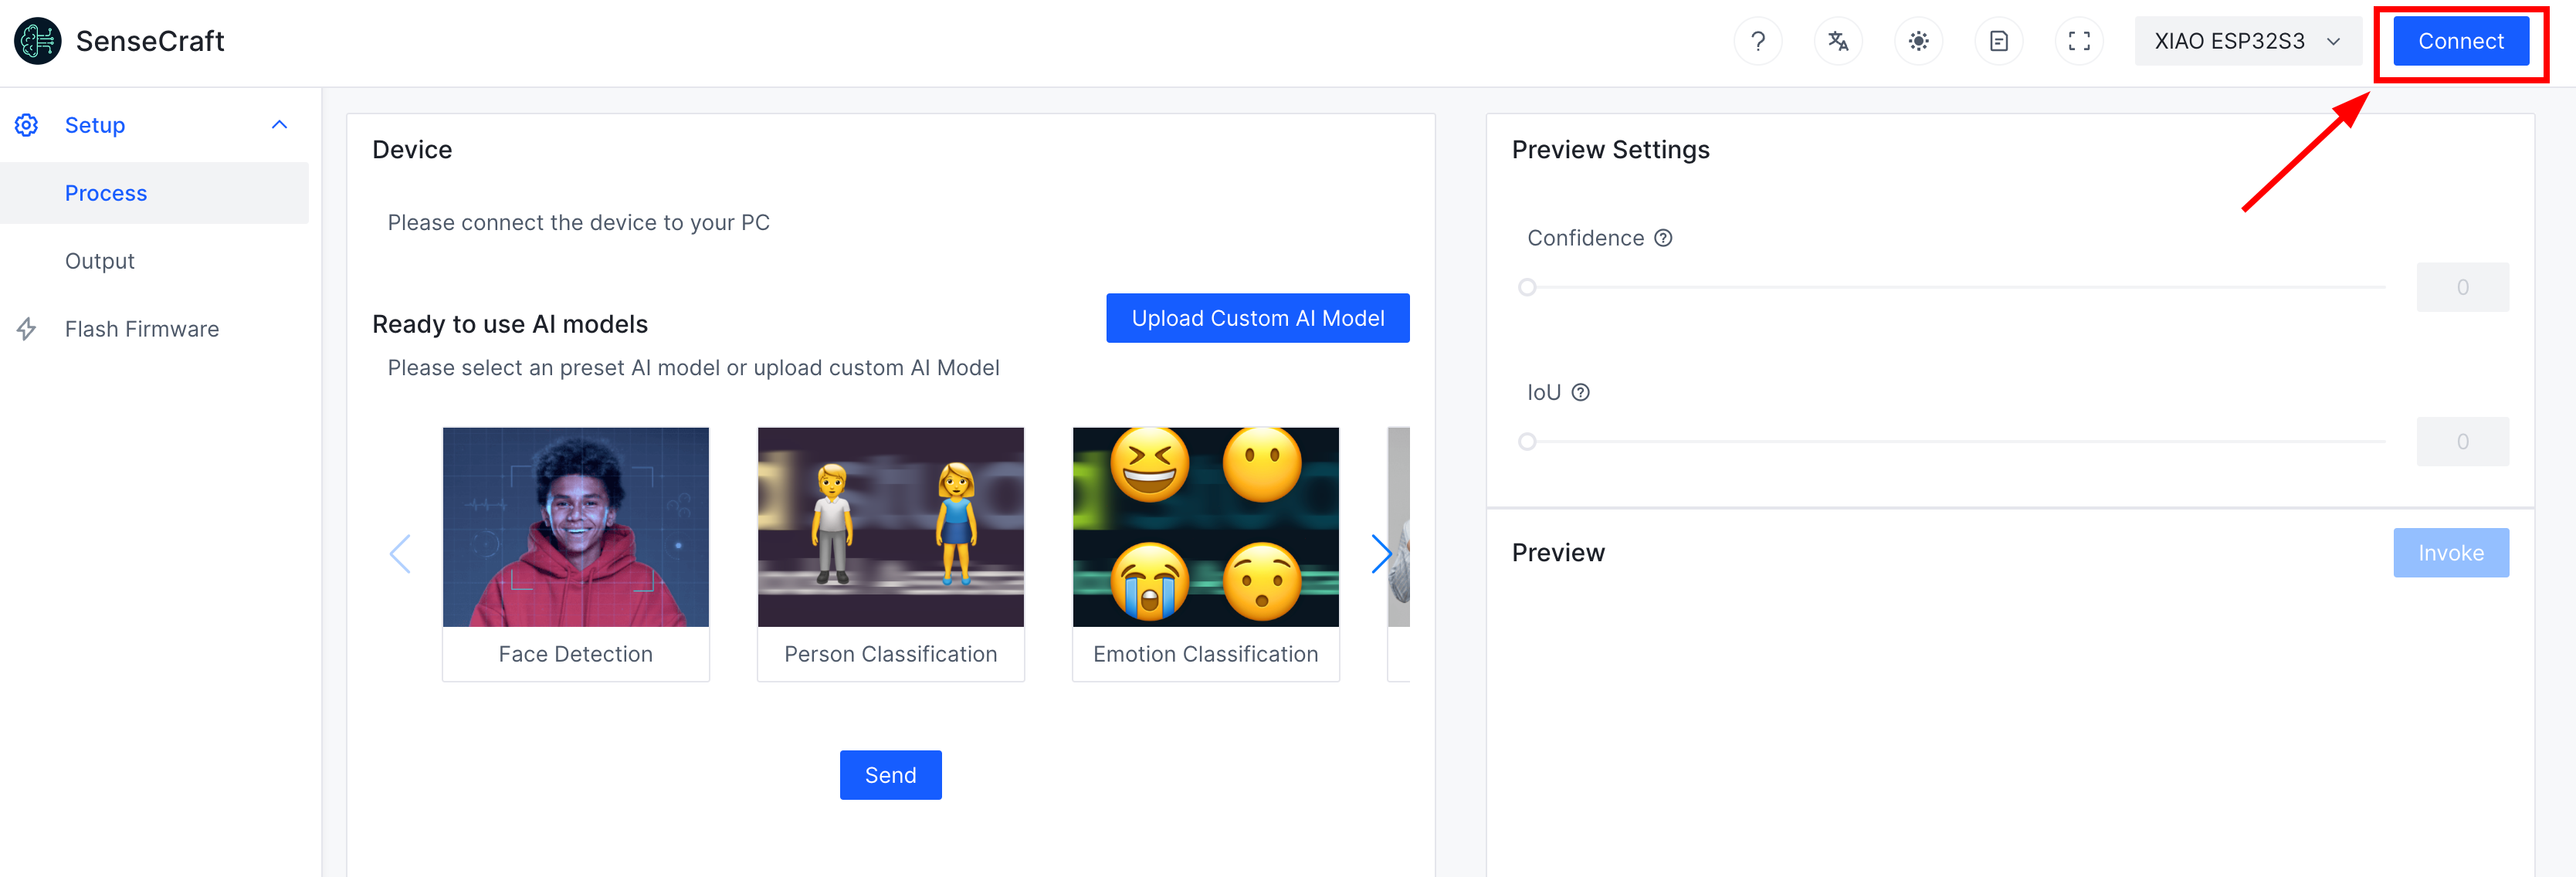The height and width of the screenshot is (877, 2576).
Task: Toggle the light/dark theme icon
Action: point(1917,41)
